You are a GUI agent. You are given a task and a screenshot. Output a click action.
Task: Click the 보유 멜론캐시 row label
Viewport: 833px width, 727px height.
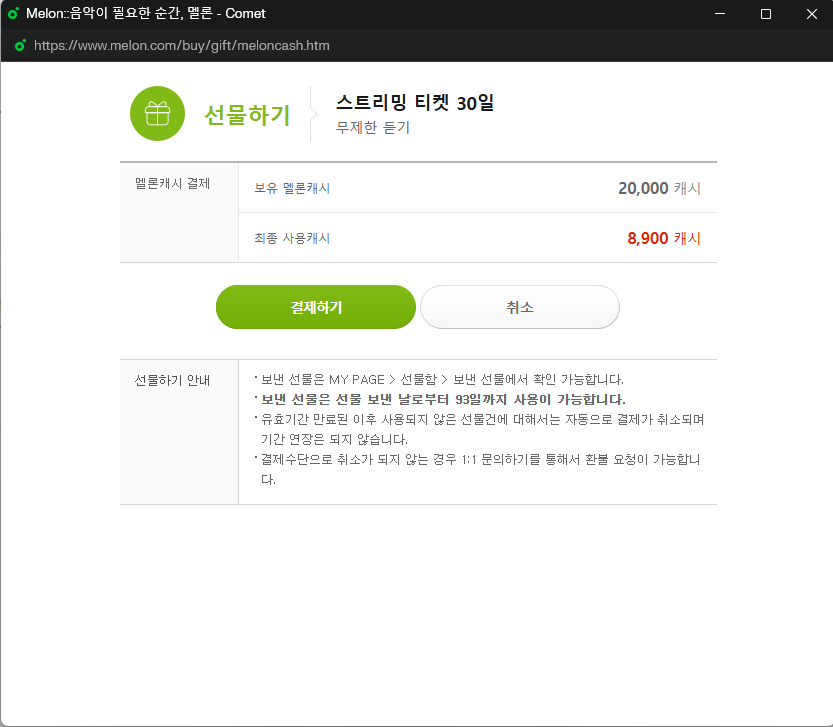292,188
